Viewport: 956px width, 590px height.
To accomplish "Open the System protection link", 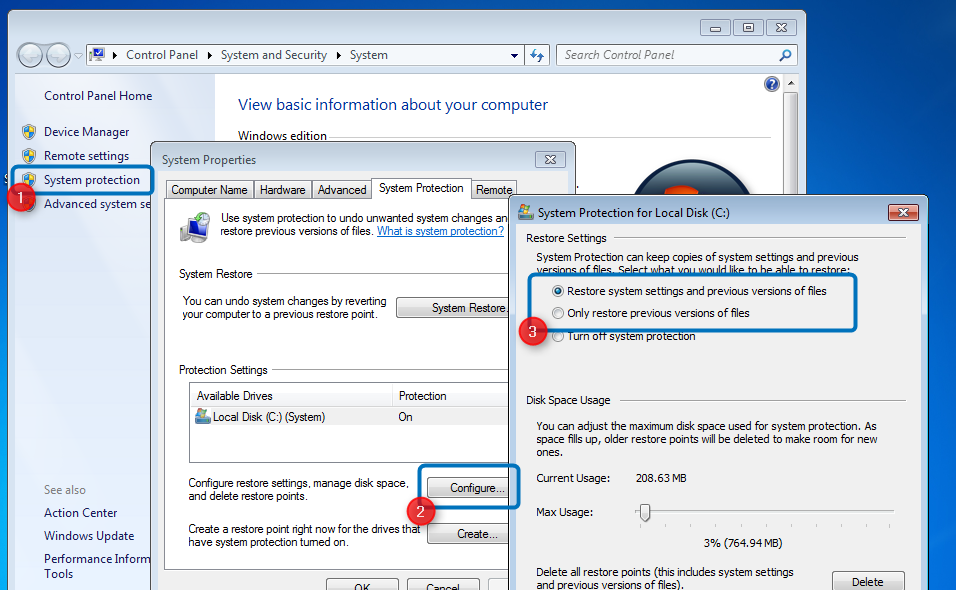I will pos(91,180).
